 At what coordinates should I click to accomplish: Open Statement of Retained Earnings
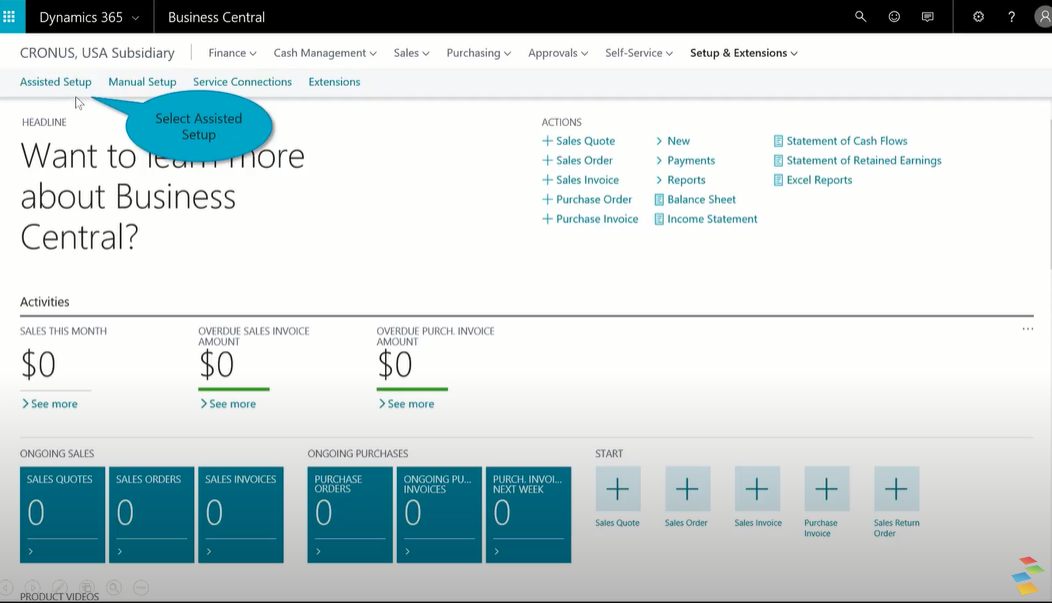tap(857, 160)
